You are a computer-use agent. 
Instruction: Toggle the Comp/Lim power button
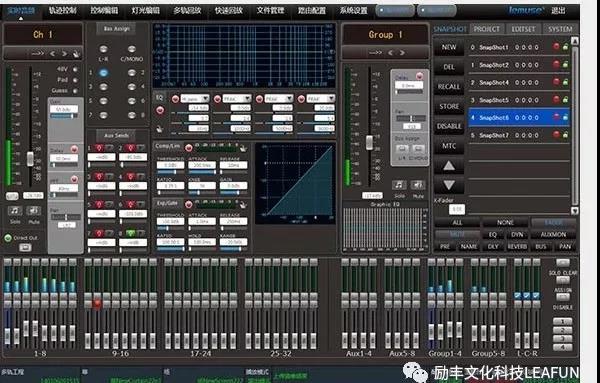[x=188, y=148]
